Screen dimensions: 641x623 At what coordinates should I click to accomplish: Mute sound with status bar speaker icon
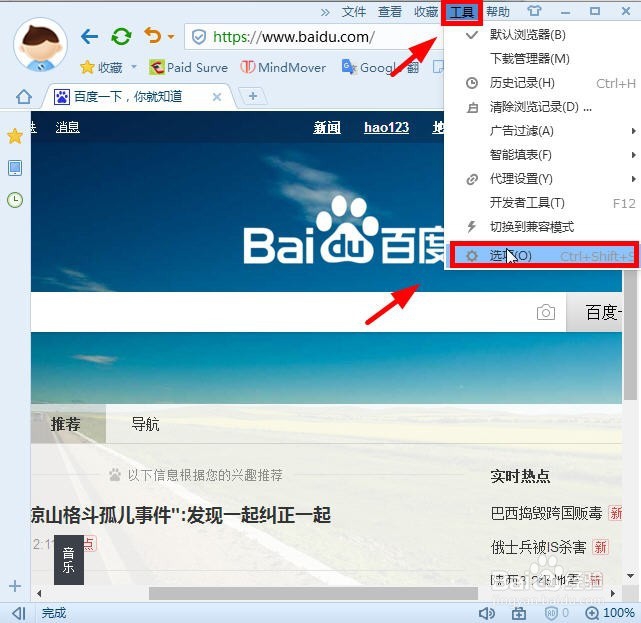coord(486,613)
